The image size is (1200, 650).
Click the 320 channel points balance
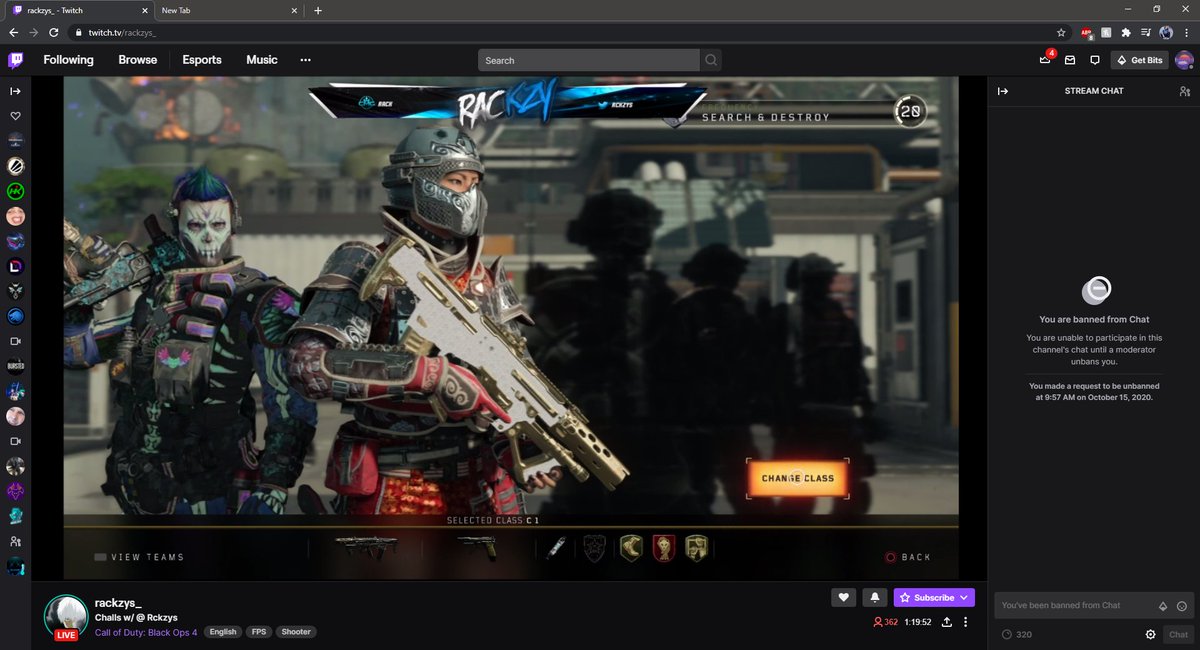click(1017, 634)
